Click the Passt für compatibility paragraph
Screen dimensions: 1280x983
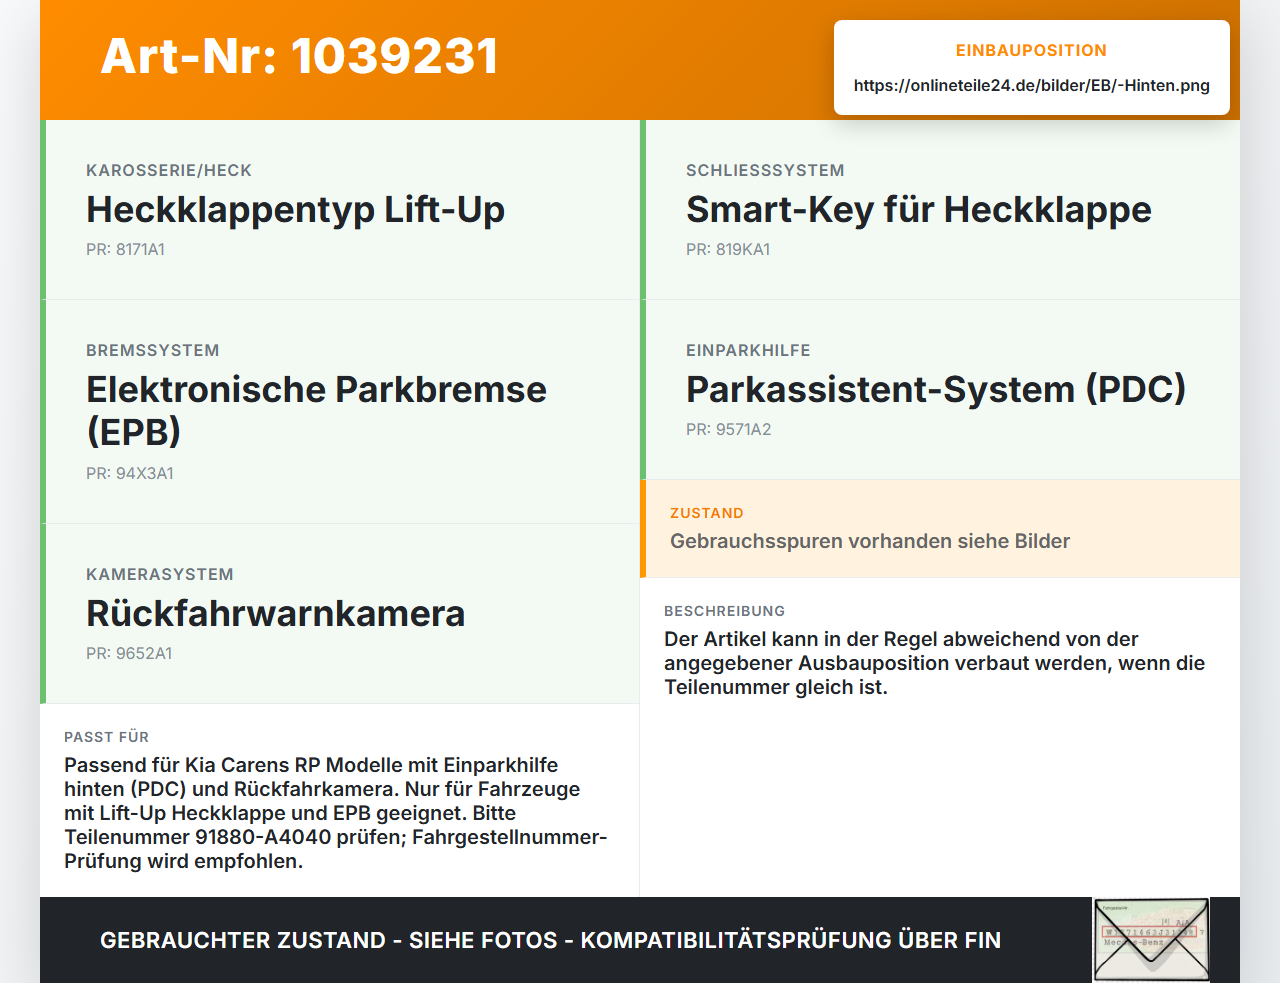click(336, 813)
